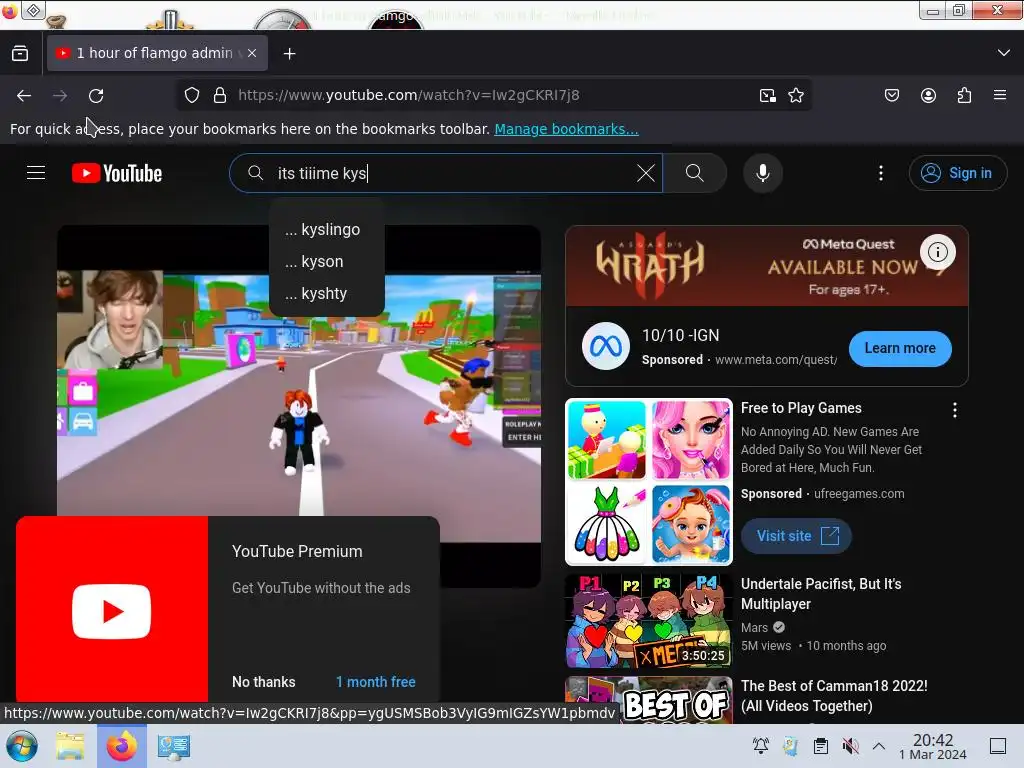Switch to Firefox taskbar icon
This screenshot has height=768, width=1024.
click(121, 746)
